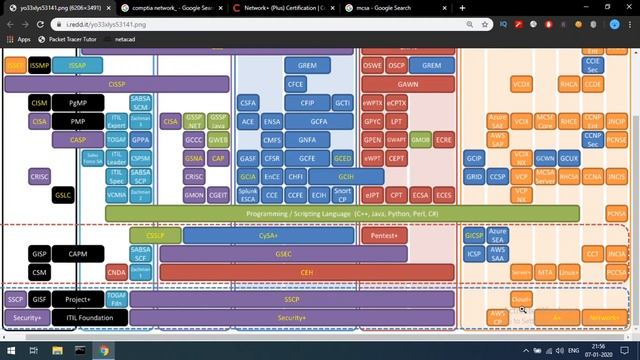Click the red GAWN box

[408, 84]
